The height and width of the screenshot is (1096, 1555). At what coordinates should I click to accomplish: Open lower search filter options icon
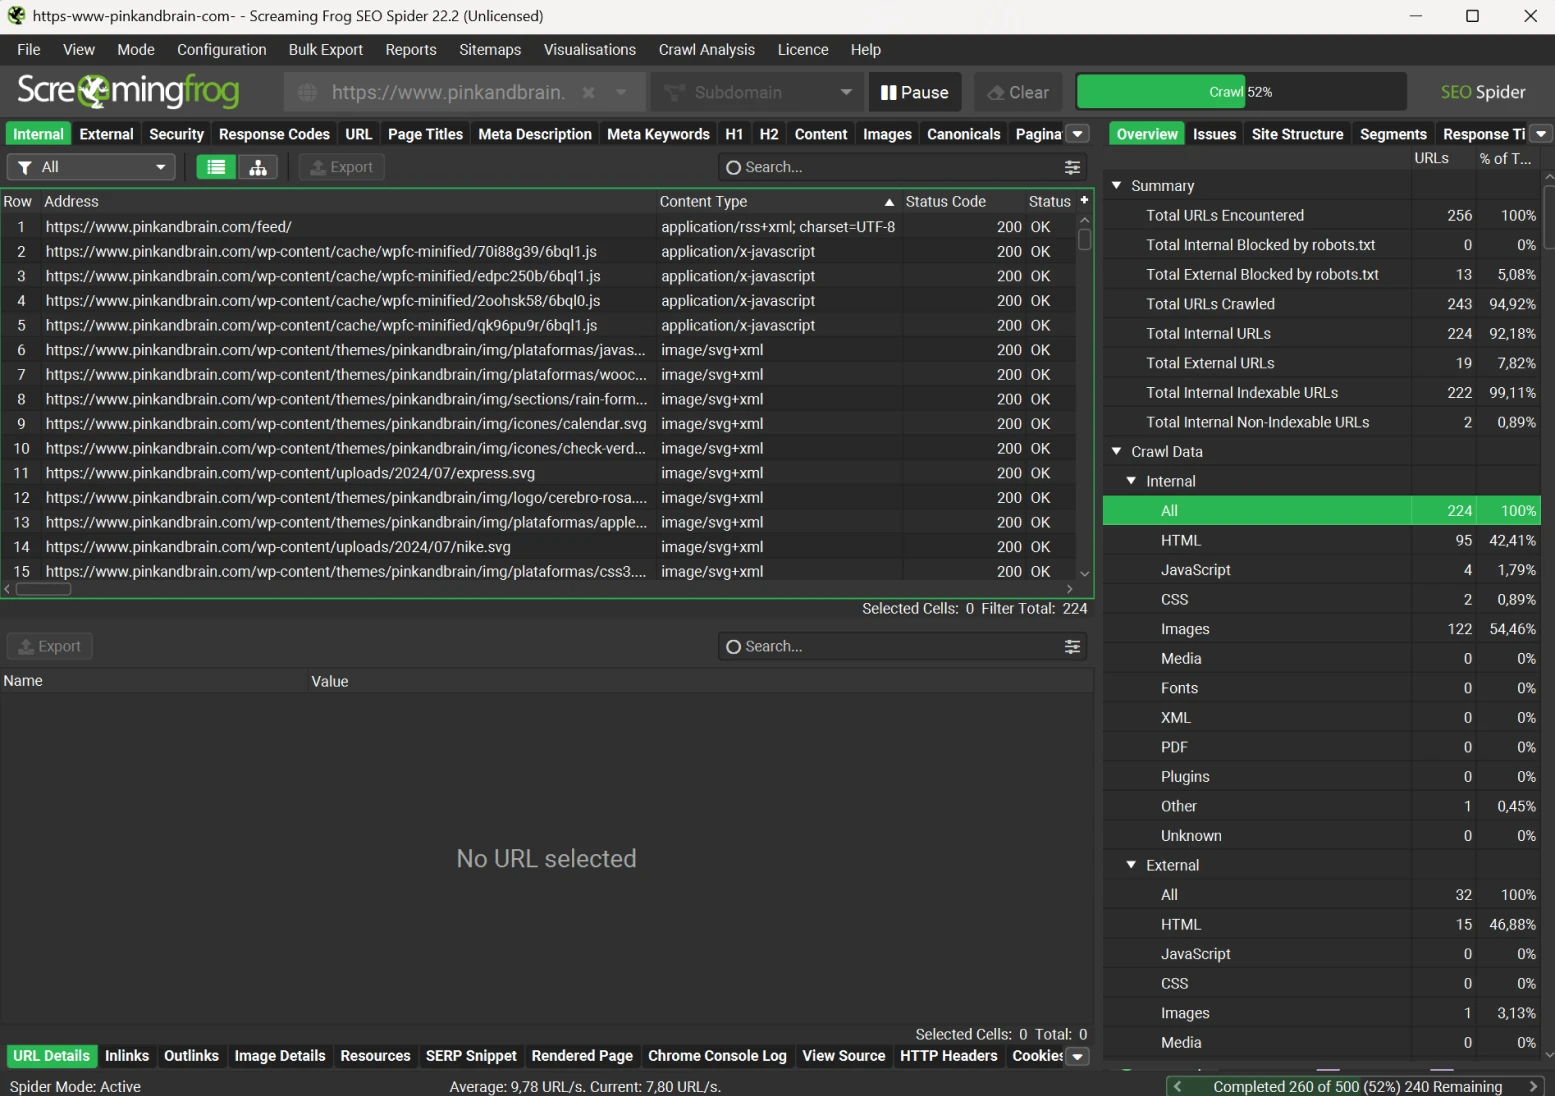(1072, 647)
